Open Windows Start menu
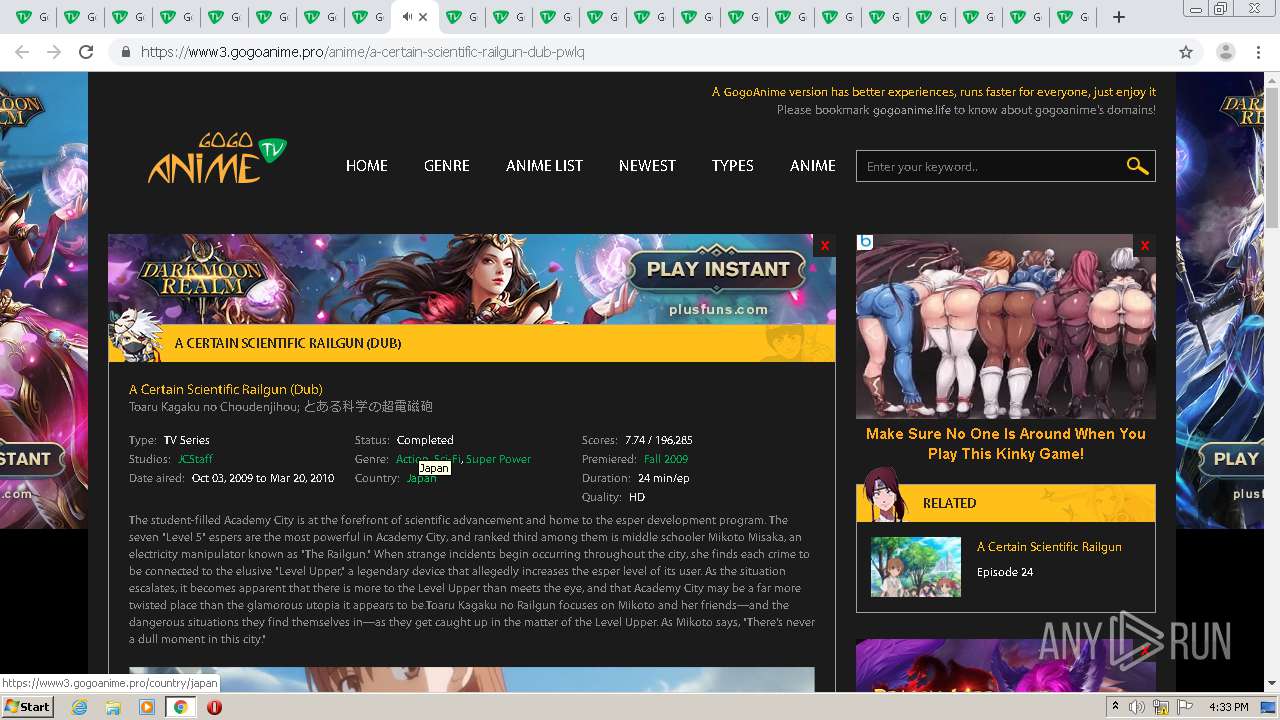 28,707
